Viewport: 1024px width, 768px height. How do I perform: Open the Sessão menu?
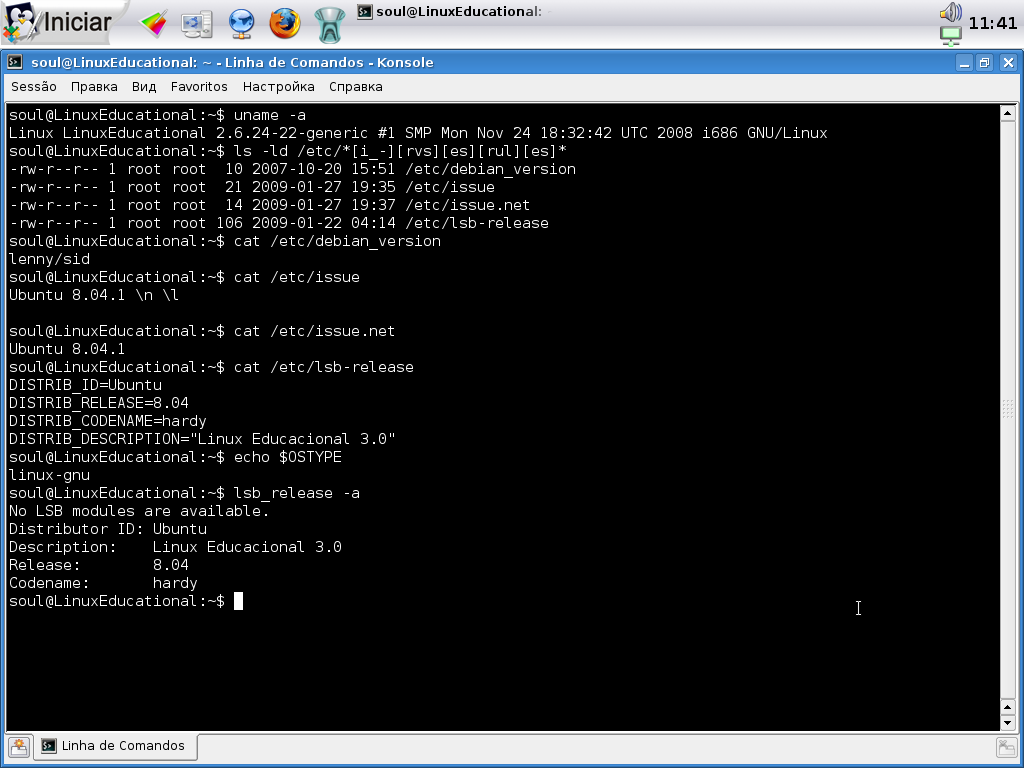coord(34,87)
